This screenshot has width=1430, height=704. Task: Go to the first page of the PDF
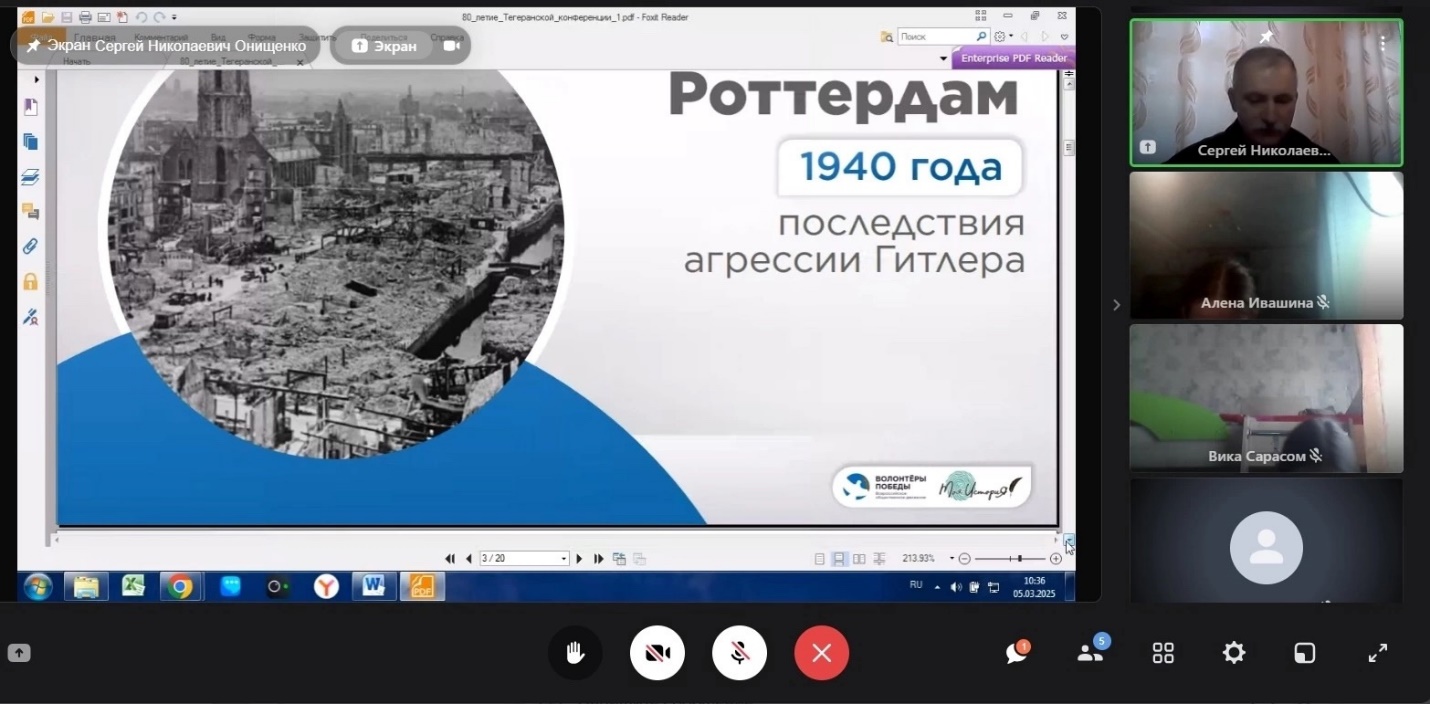[x=450, y=559]
